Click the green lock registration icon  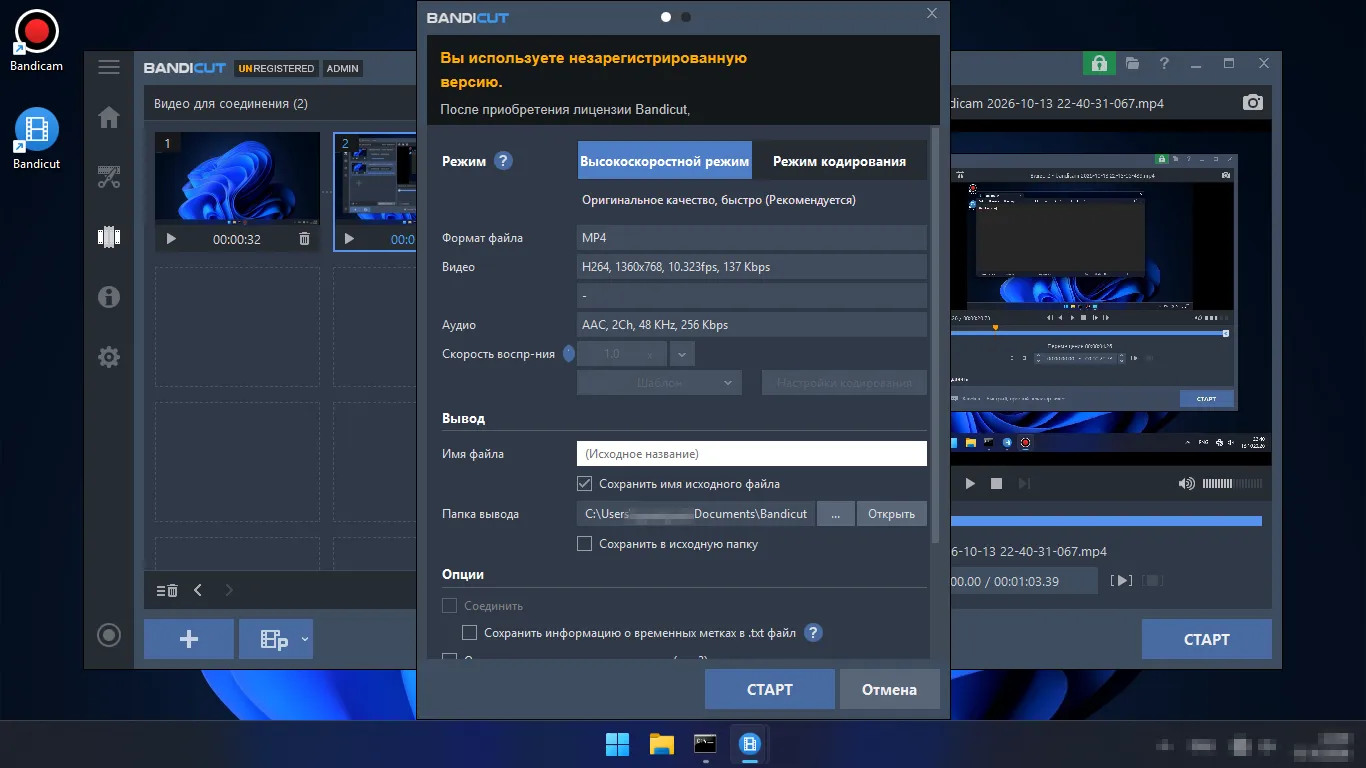click(1099, 63)
